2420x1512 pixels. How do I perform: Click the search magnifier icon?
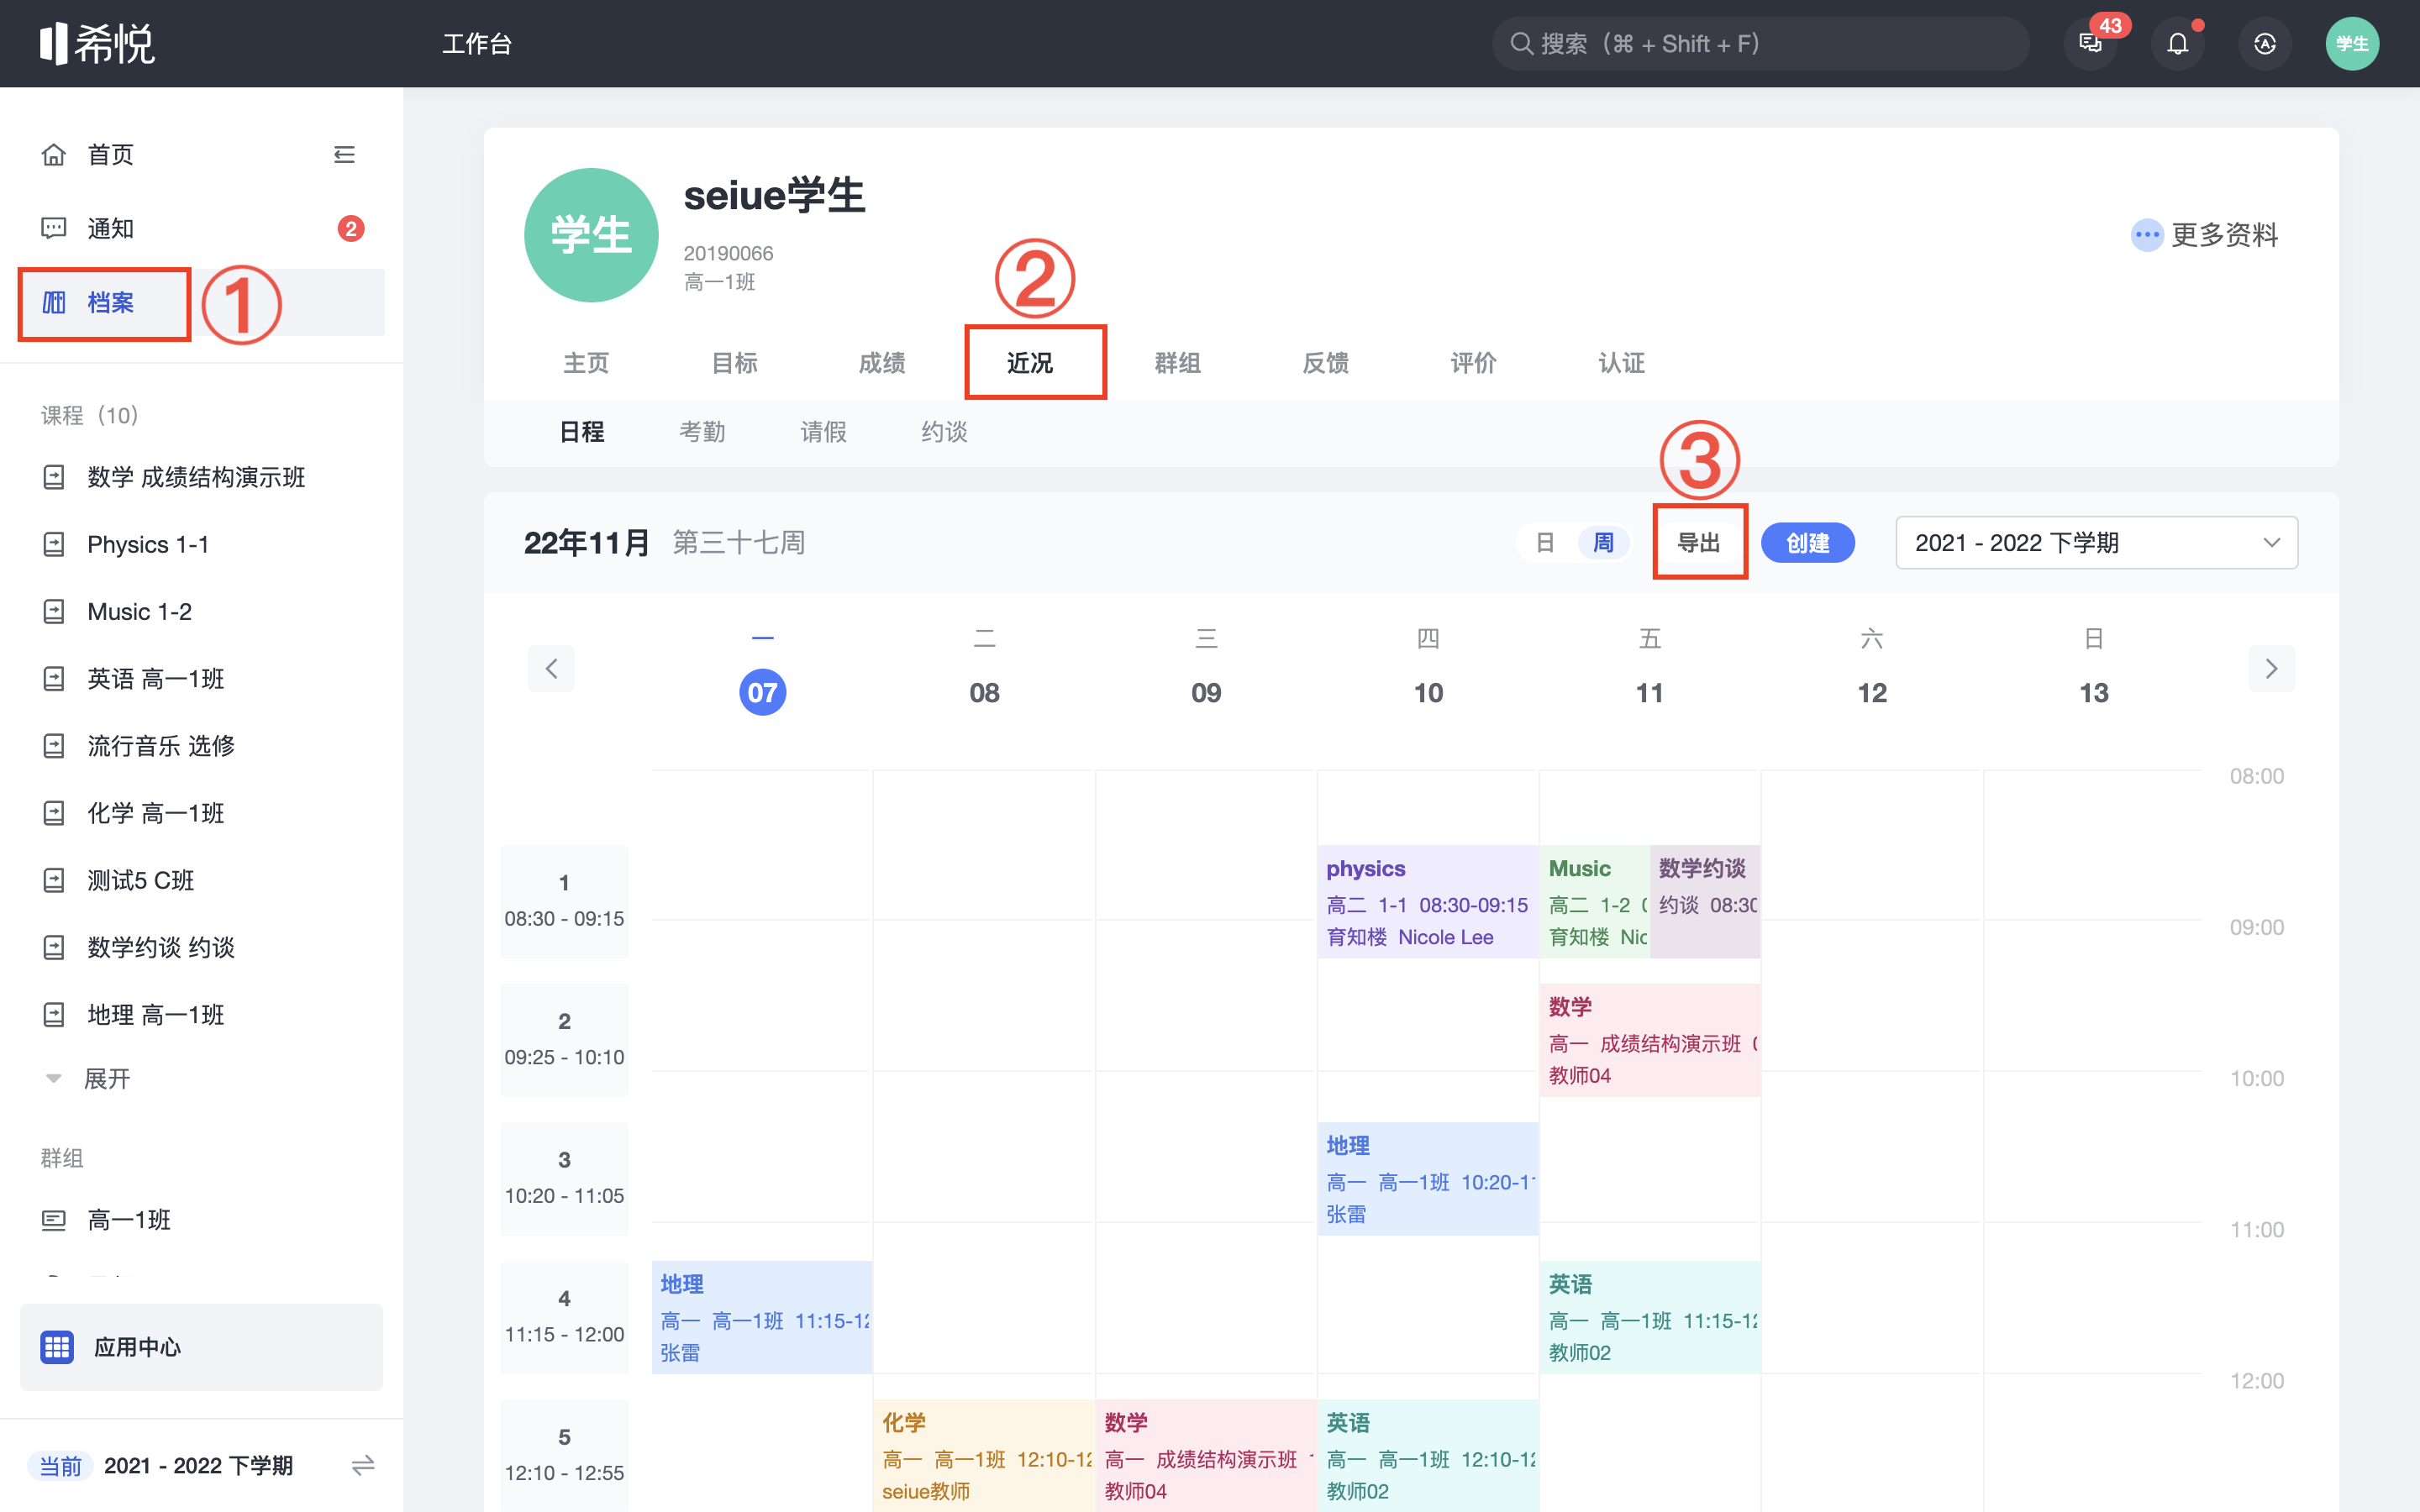[1521, 44]
